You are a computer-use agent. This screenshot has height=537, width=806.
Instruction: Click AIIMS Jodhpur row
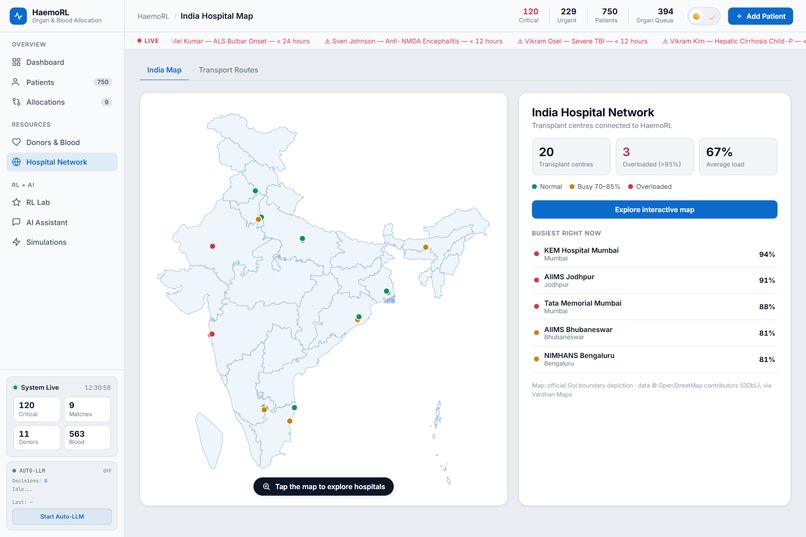[654, 281]
